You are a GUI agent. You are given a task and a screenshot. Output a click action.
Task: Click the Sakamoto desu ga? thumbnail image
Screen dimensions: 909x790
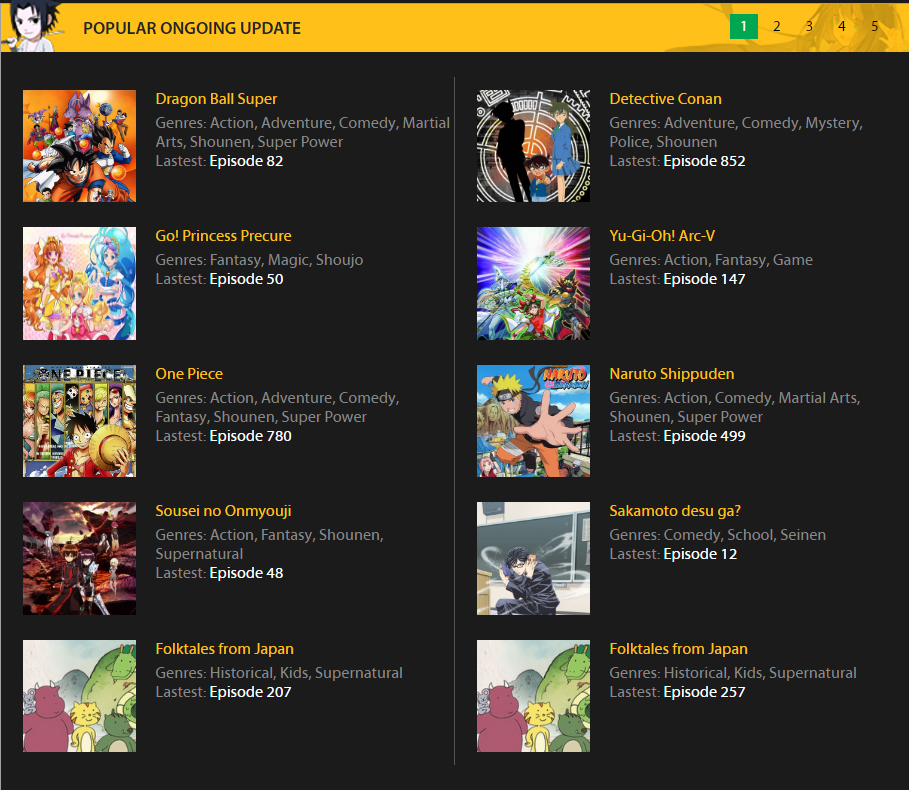point(533,558)
